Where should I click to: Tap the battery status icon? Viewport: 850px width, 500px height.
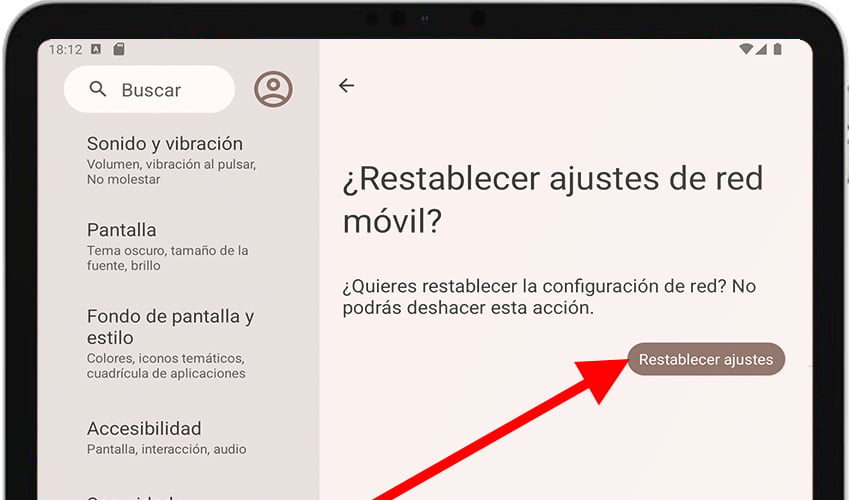[777, 49]
